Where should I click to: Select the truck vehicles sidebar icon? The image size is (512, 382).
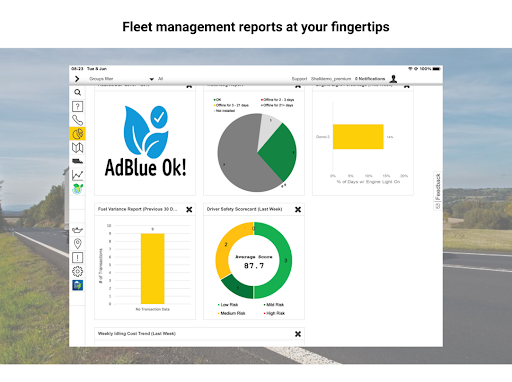pos(77,161)
